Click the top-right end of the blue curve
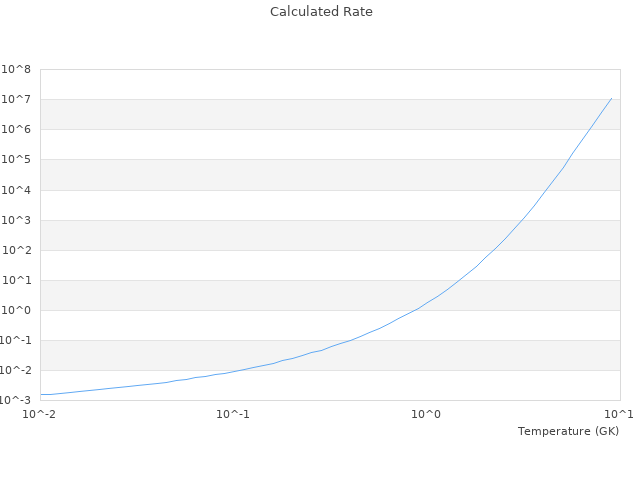 (611, 98)
